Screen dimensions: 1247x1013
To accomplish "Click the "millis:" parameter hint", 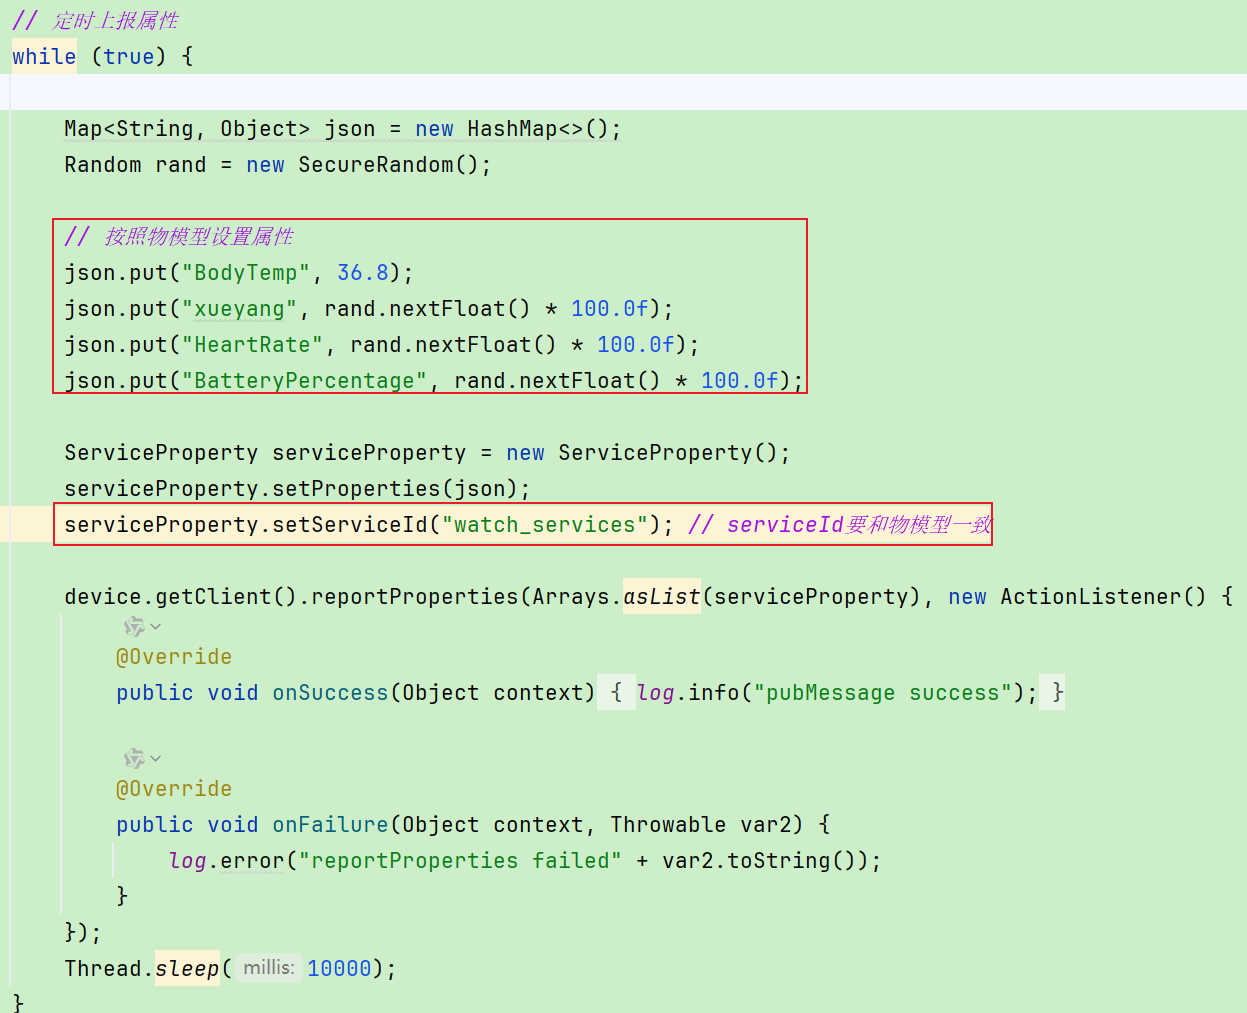I will click(269, 968).
